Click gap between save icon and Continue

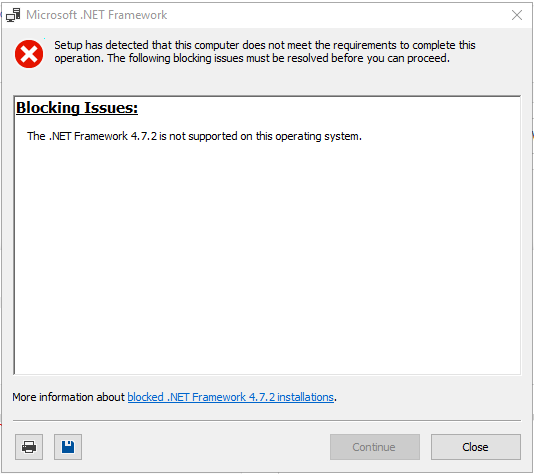tap(206, 447)
